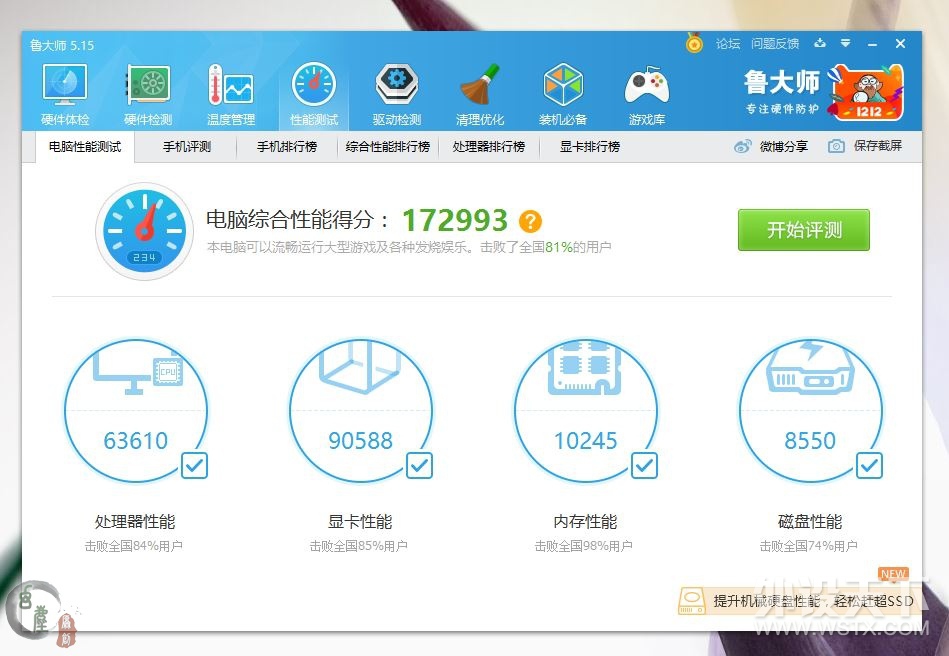Click the hard disk icon in SSD banner
The width and height of the screenshot is (949, 656).
[x=692, y=601]
